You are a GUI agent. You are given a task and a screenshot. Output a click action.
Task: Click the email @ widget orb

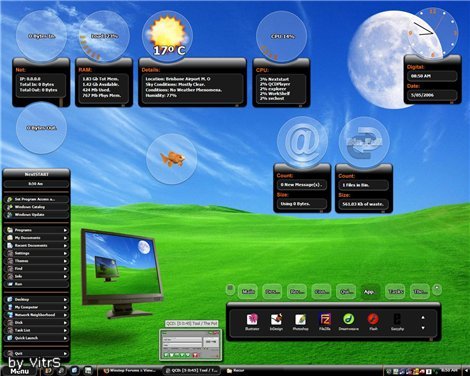point(302,142)
